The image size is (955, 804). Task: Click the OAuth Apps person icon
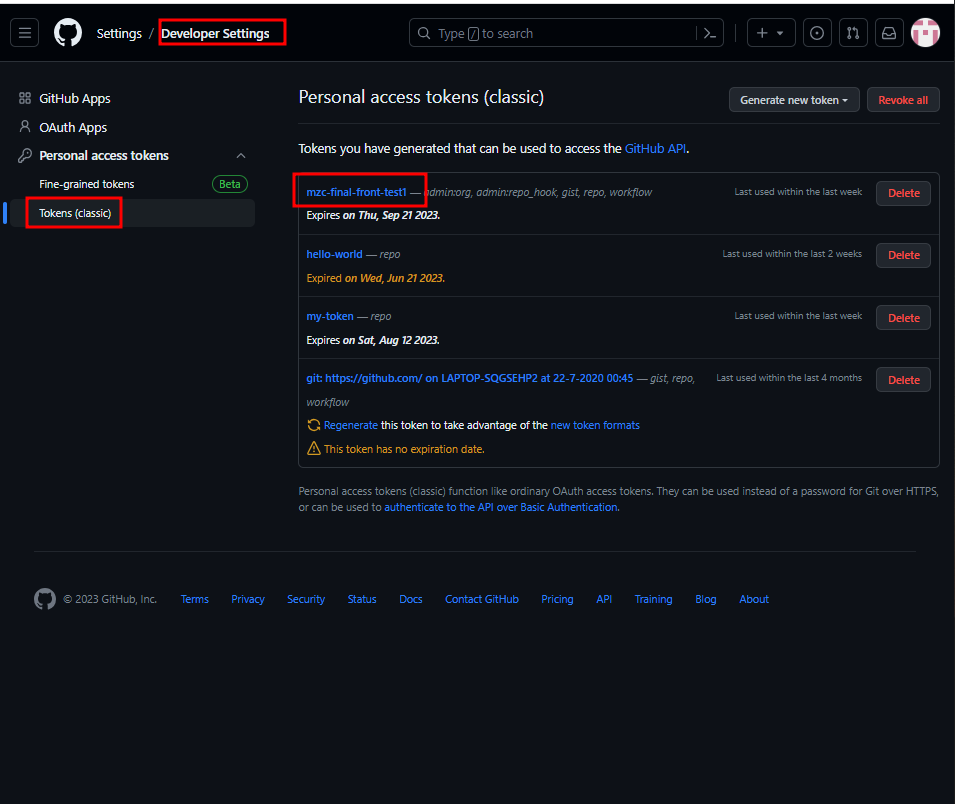25,127
